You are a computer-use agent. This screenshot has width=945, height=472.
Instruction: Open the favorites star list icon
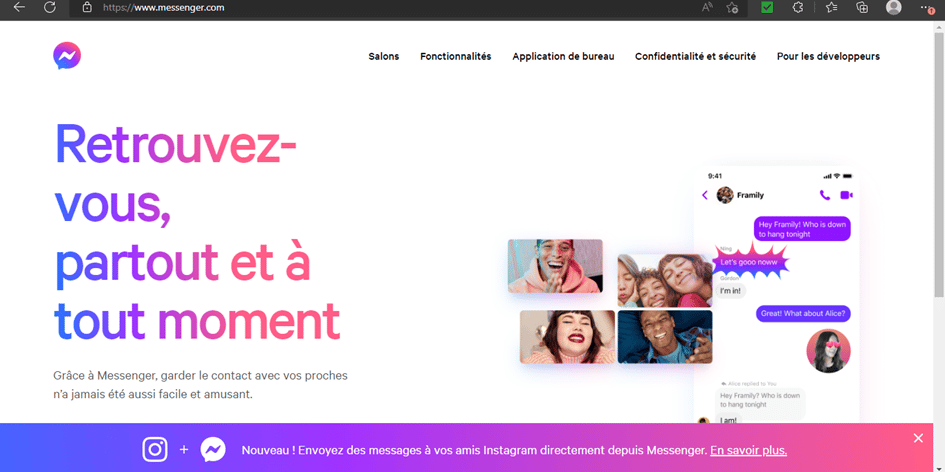coord(831,7)
